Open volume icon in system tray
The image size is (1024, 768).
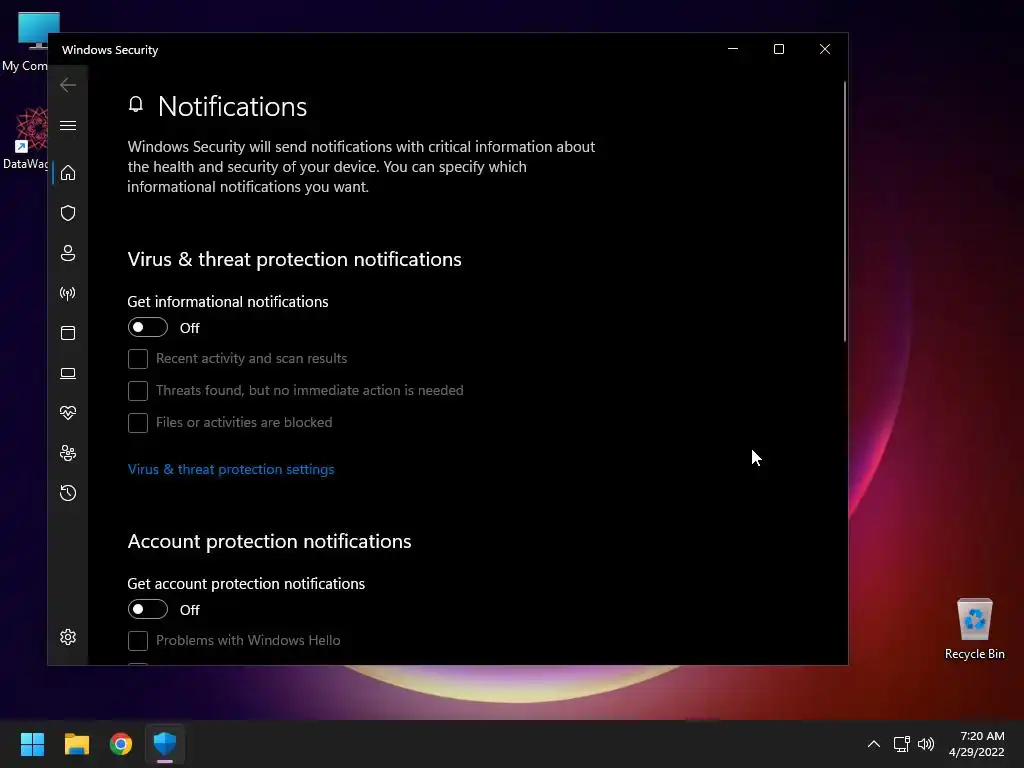pyautogui.click(x=926, y=744)
